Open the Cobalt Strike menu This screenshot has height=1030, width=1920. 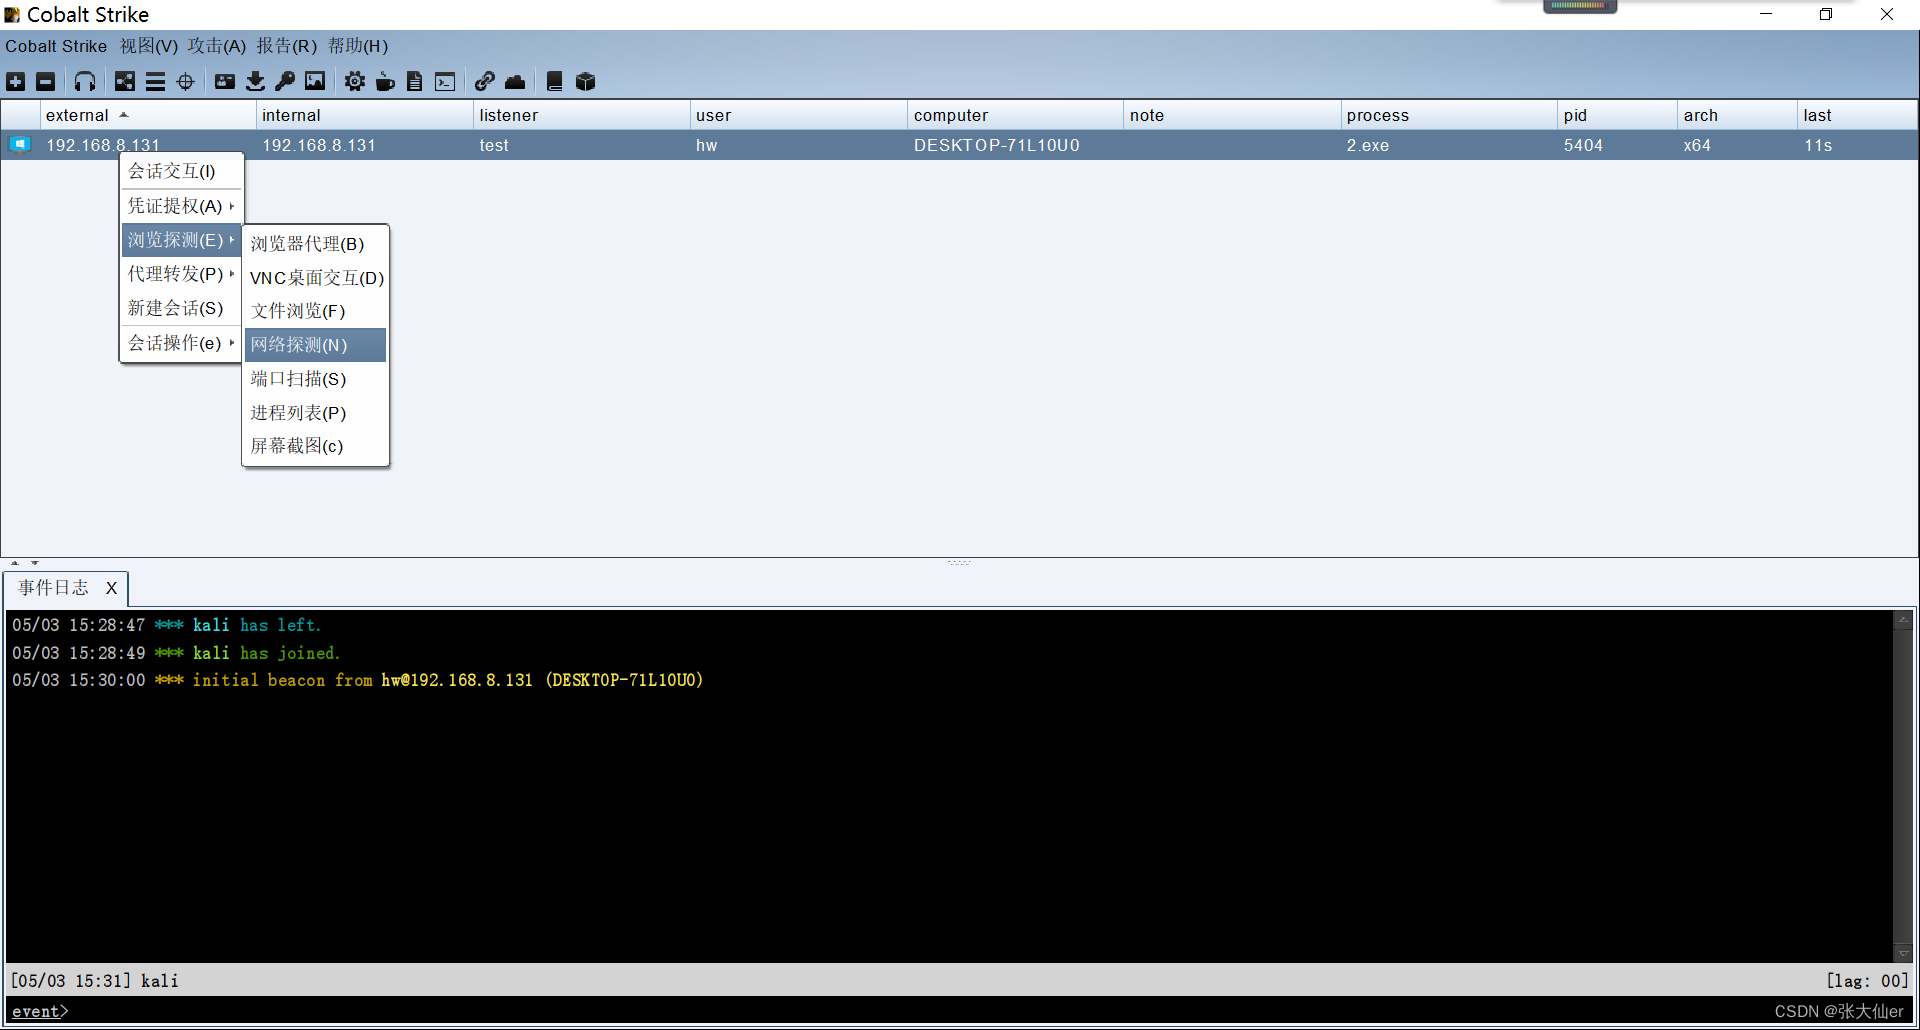[56, 46]
